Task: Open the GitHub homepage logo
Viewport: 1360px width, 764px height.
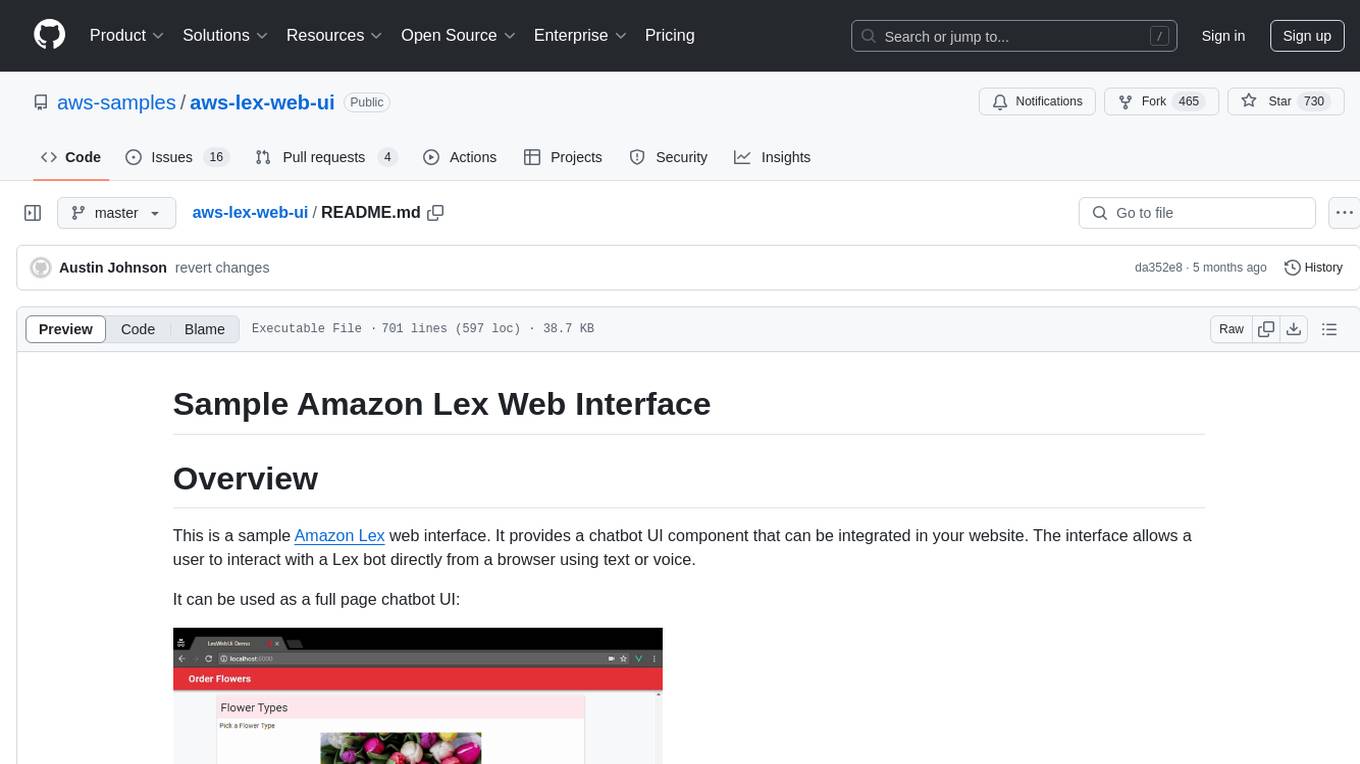Action: click(x=49, y=35)
